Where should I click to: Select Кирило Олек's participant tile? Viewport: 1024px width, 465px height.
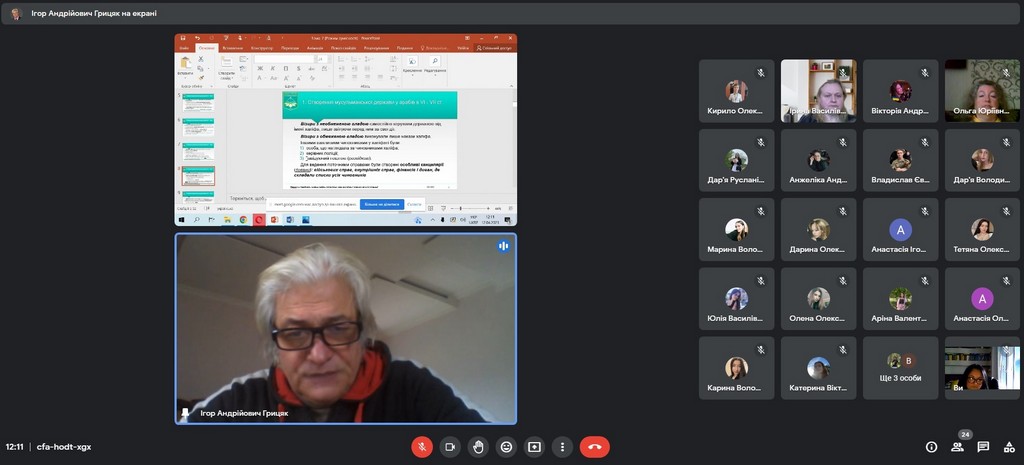736,90
